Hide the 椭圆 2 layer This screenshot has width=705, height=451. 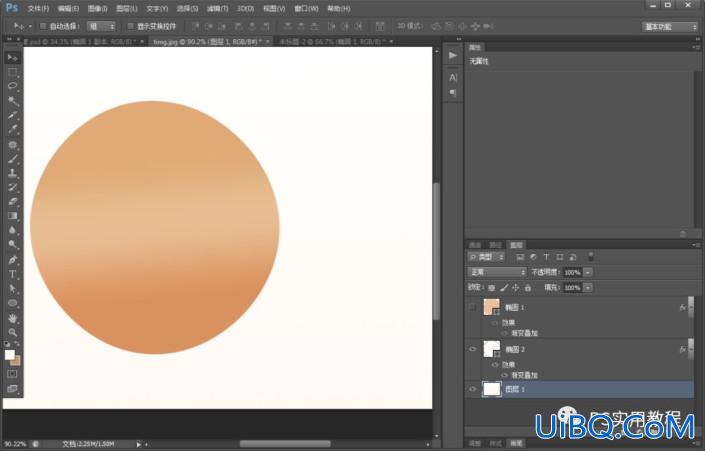(x=473, y=349)
